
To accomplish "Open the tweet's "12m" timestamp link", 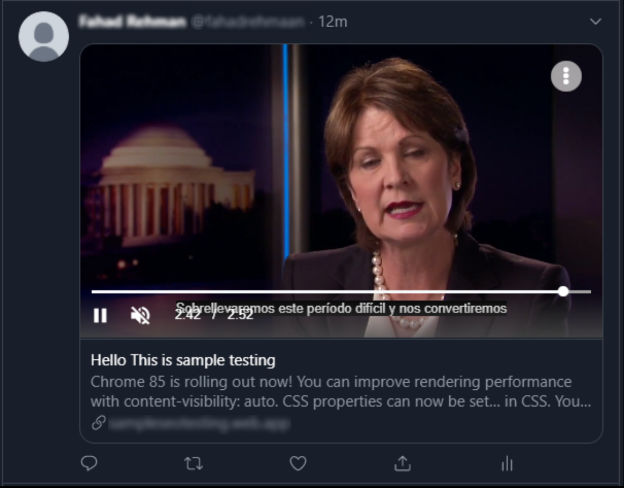I will tap(331, 21).
